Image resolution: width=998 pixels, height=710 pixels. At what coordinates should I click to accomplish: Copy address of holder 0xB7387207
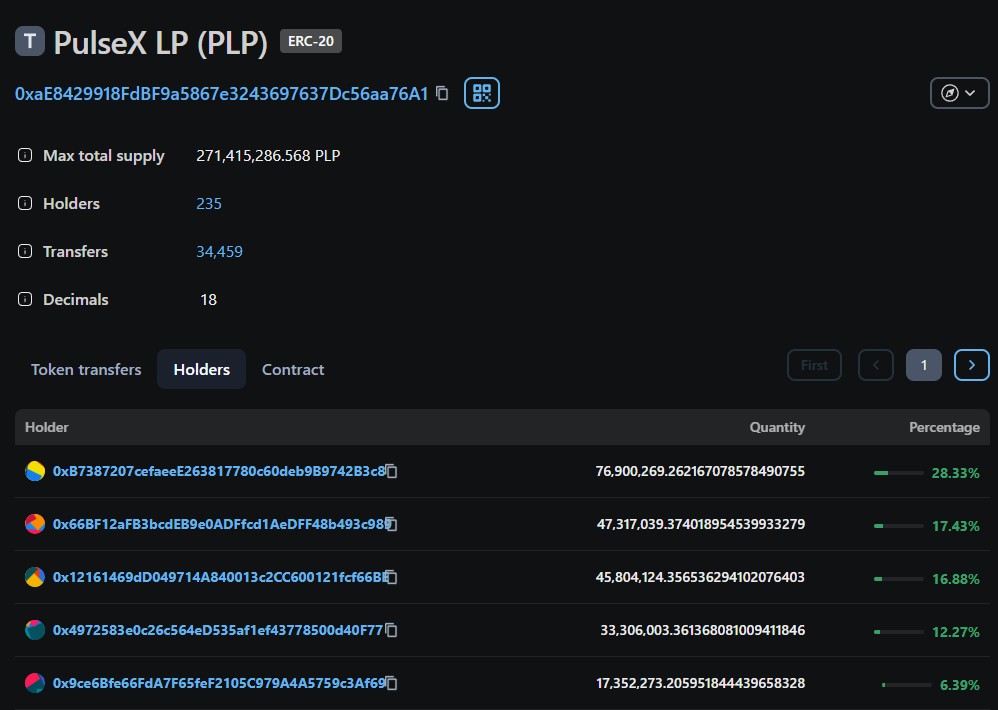point(392,471)
